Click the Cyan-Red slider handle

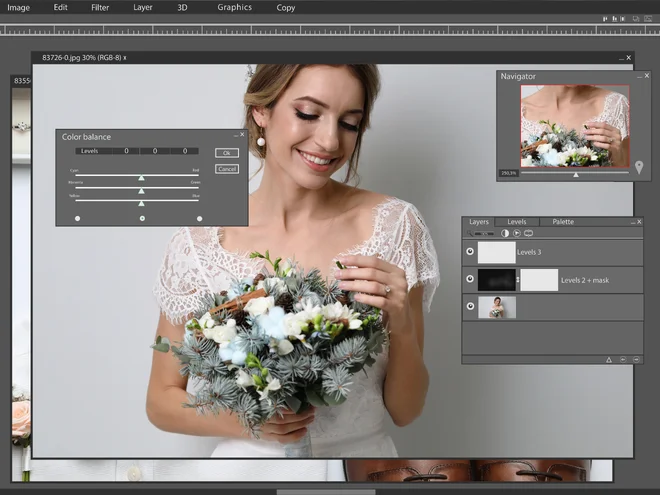(141, 176)
